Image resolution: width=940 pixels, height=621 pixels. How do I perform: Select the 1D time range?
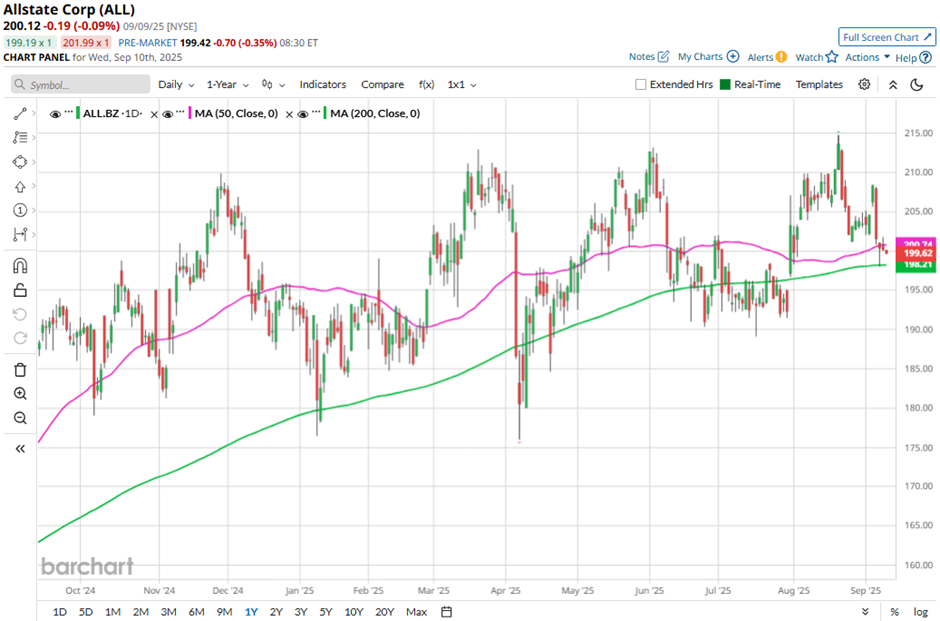59,611
